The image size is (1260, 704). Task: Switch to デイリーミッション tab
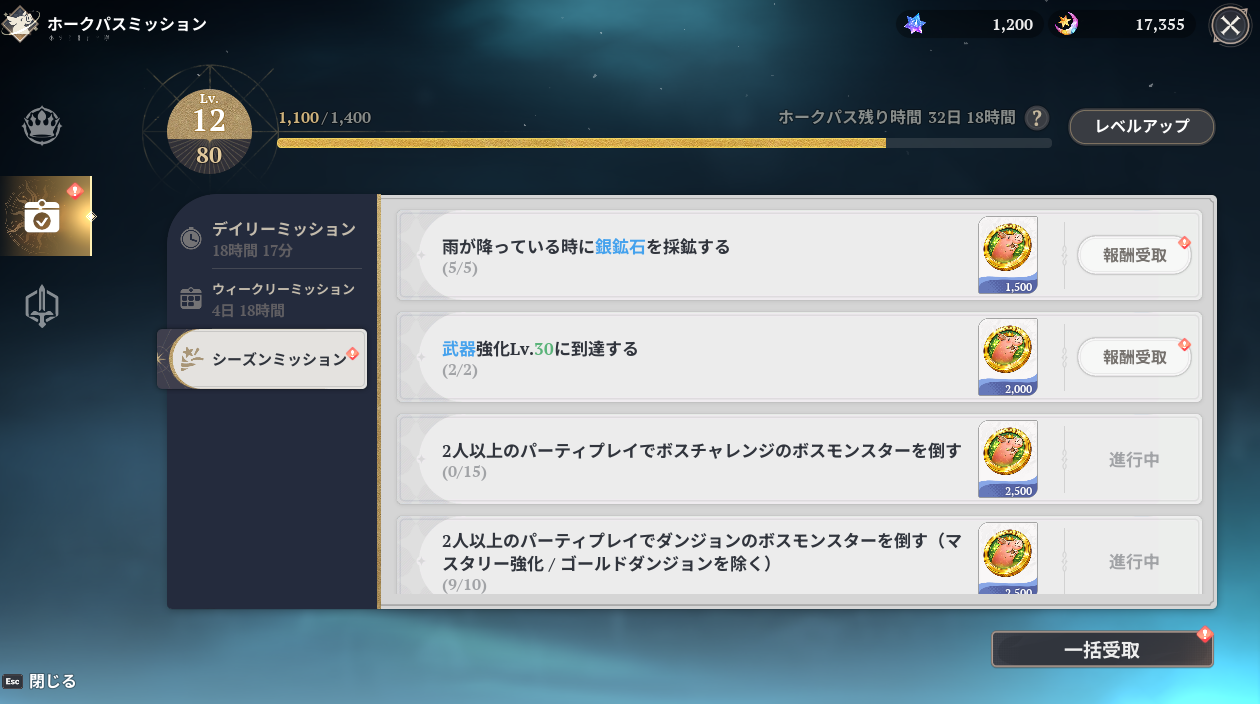click(x=270, y=238)
